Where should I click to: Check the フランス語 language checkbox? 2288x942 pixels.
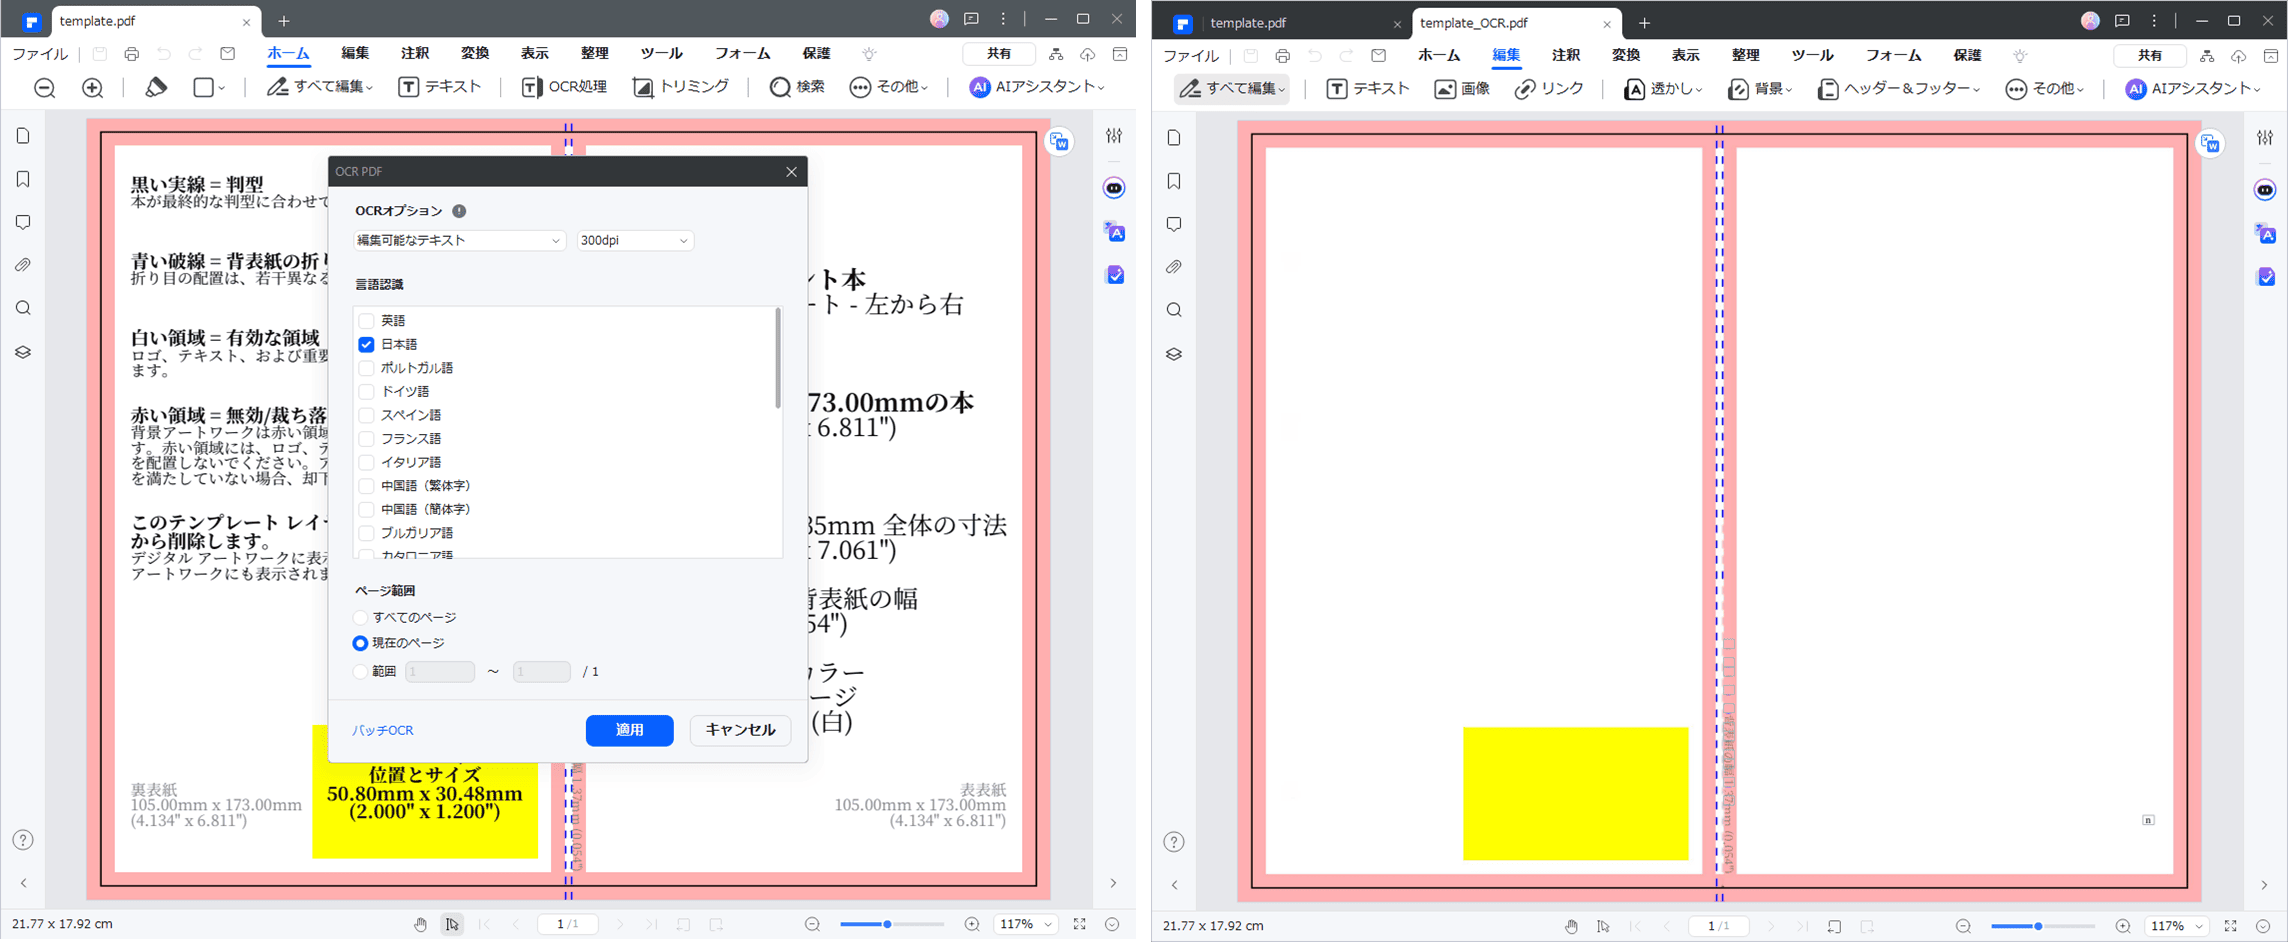point(366,438)
